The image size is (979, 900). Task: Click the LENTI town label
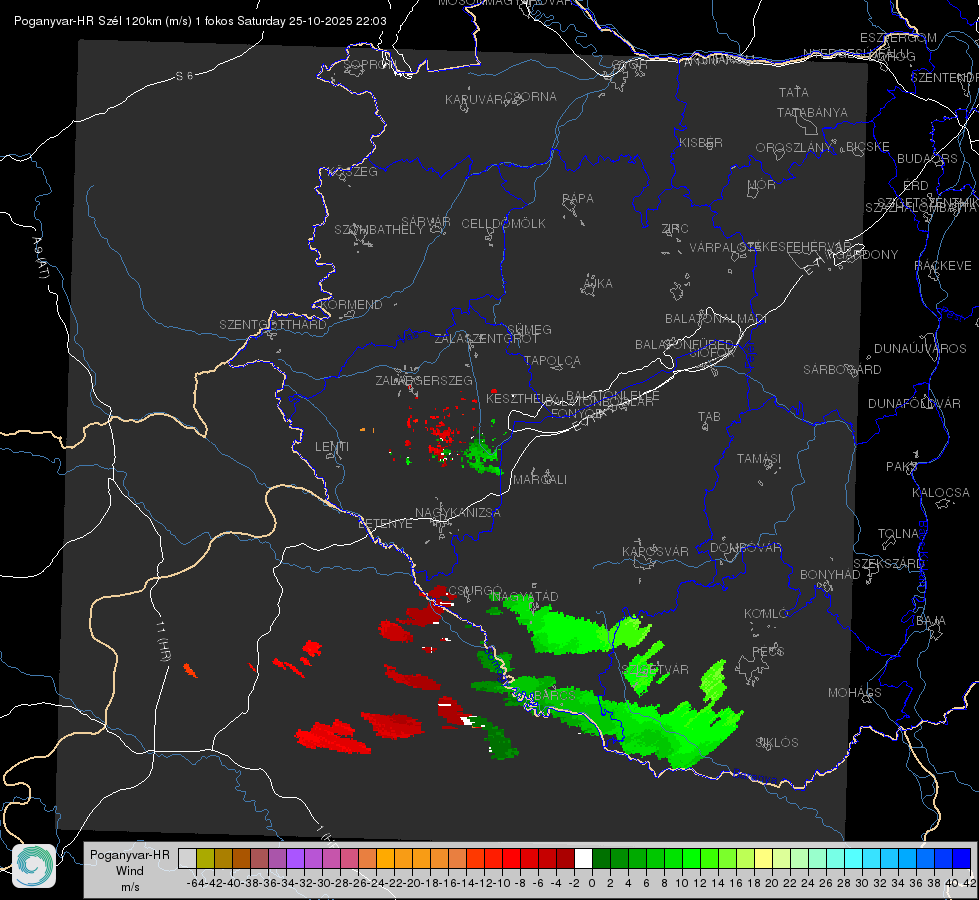[x=332, y=447]
